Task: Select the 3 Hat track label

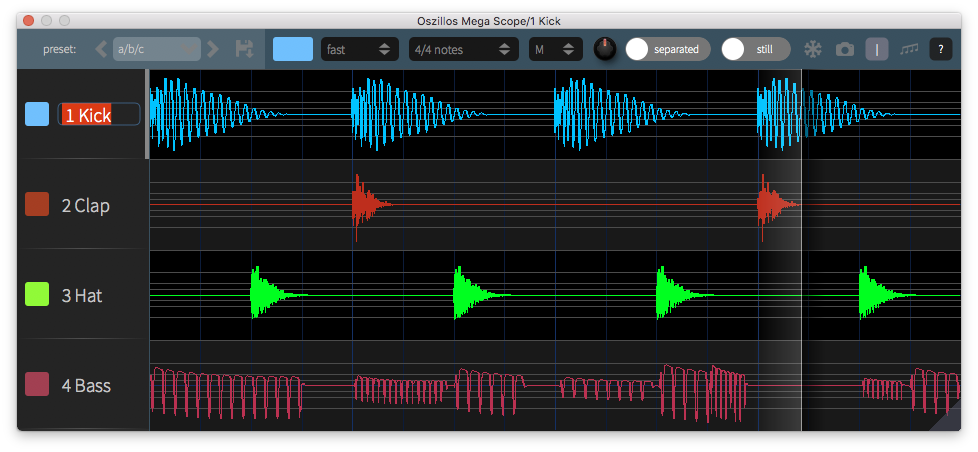Action: [82, 295]
